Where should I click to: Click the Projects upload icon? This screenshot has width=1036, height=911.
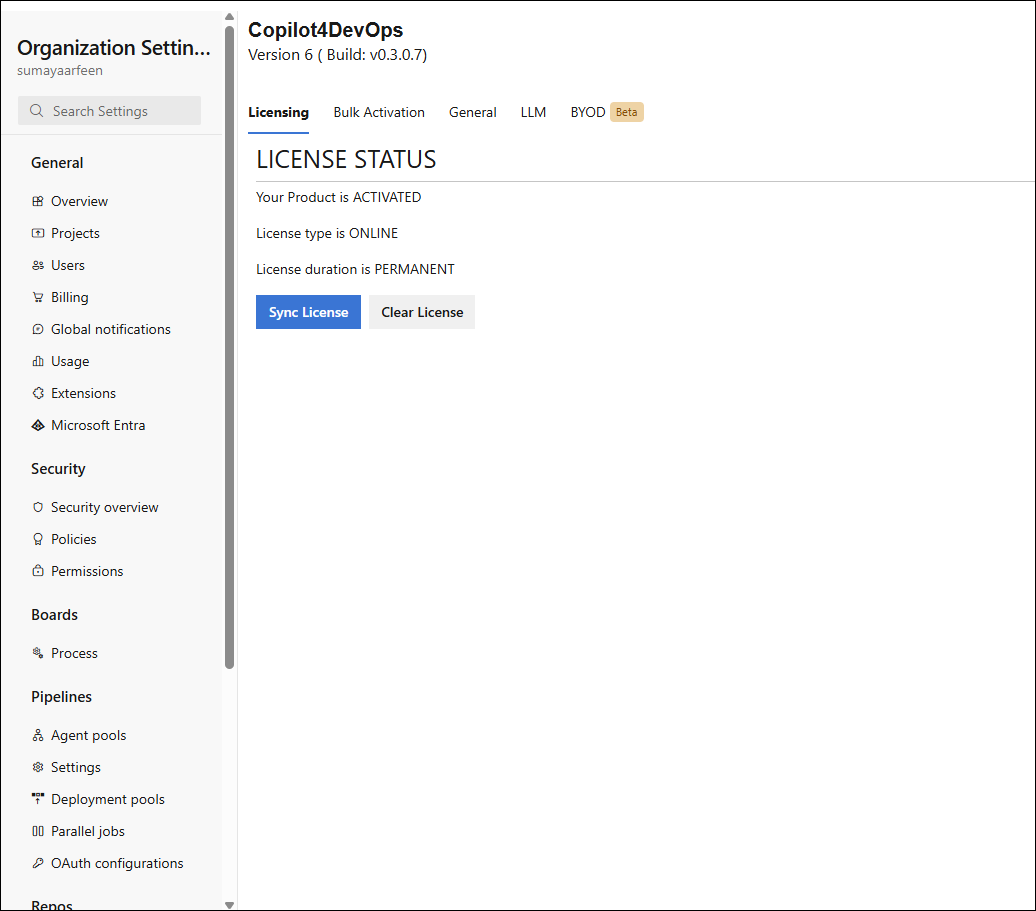coord(38,233)
